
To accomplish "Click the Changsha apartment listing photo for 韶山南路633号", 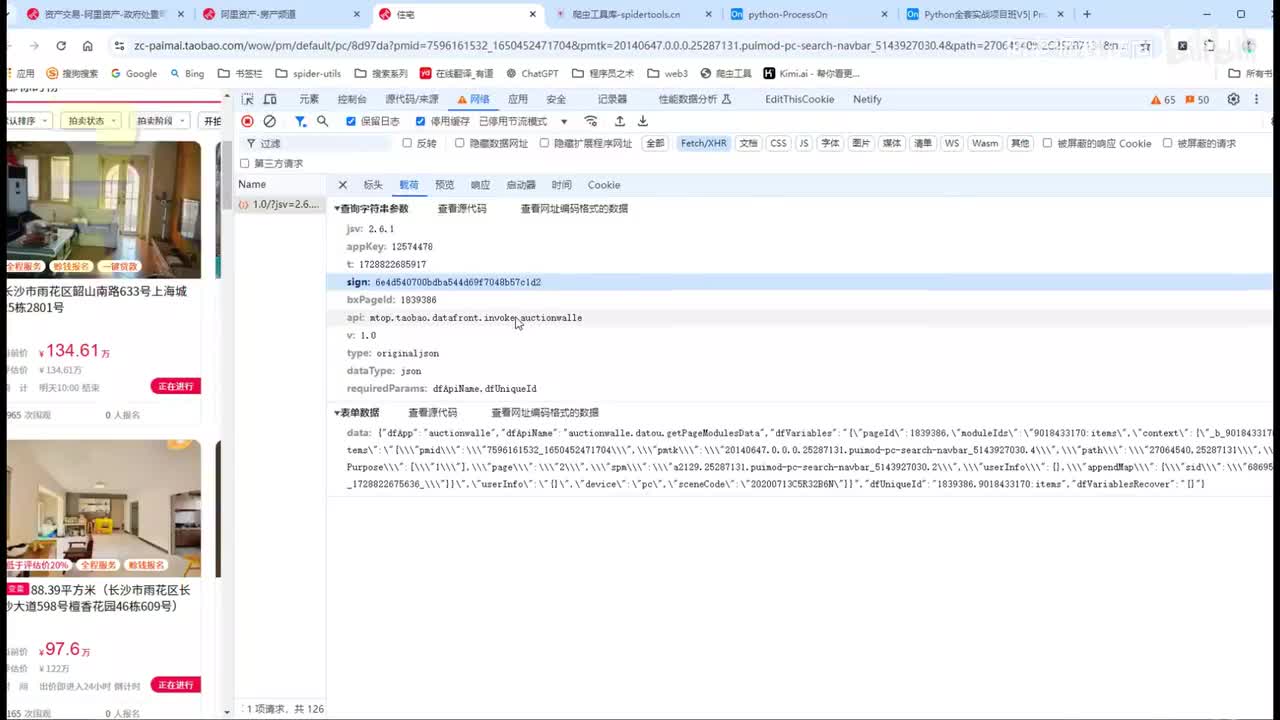I will 104,209.
